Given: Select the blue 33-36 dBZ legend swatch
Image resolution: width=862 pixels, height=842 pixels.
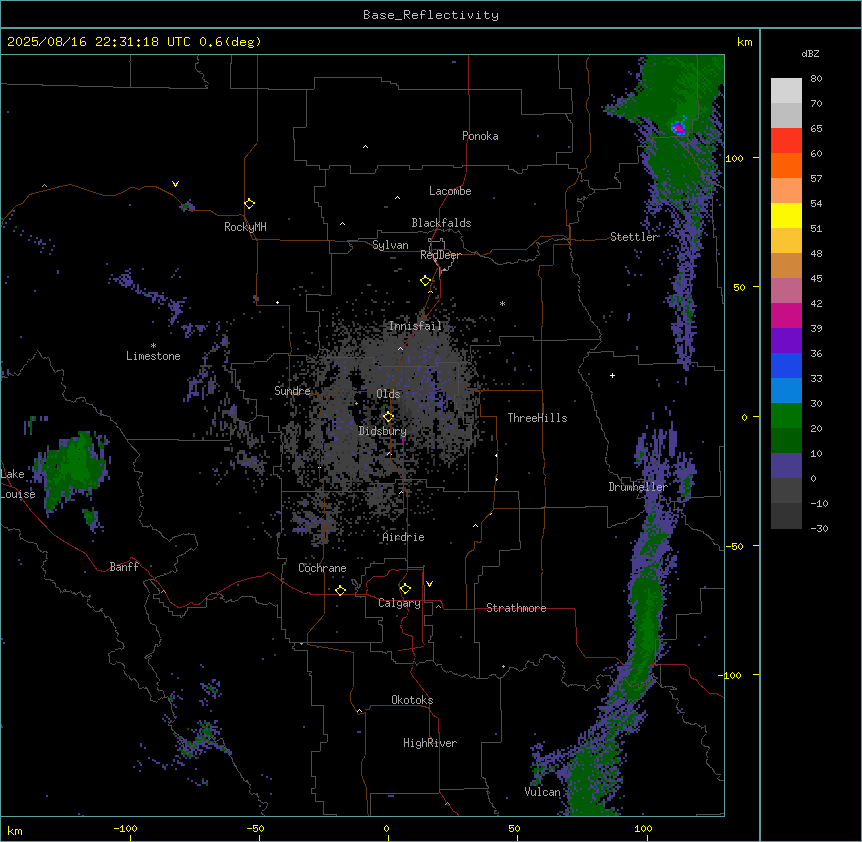Looking at the screenshot, I should (x=786, y=365).
